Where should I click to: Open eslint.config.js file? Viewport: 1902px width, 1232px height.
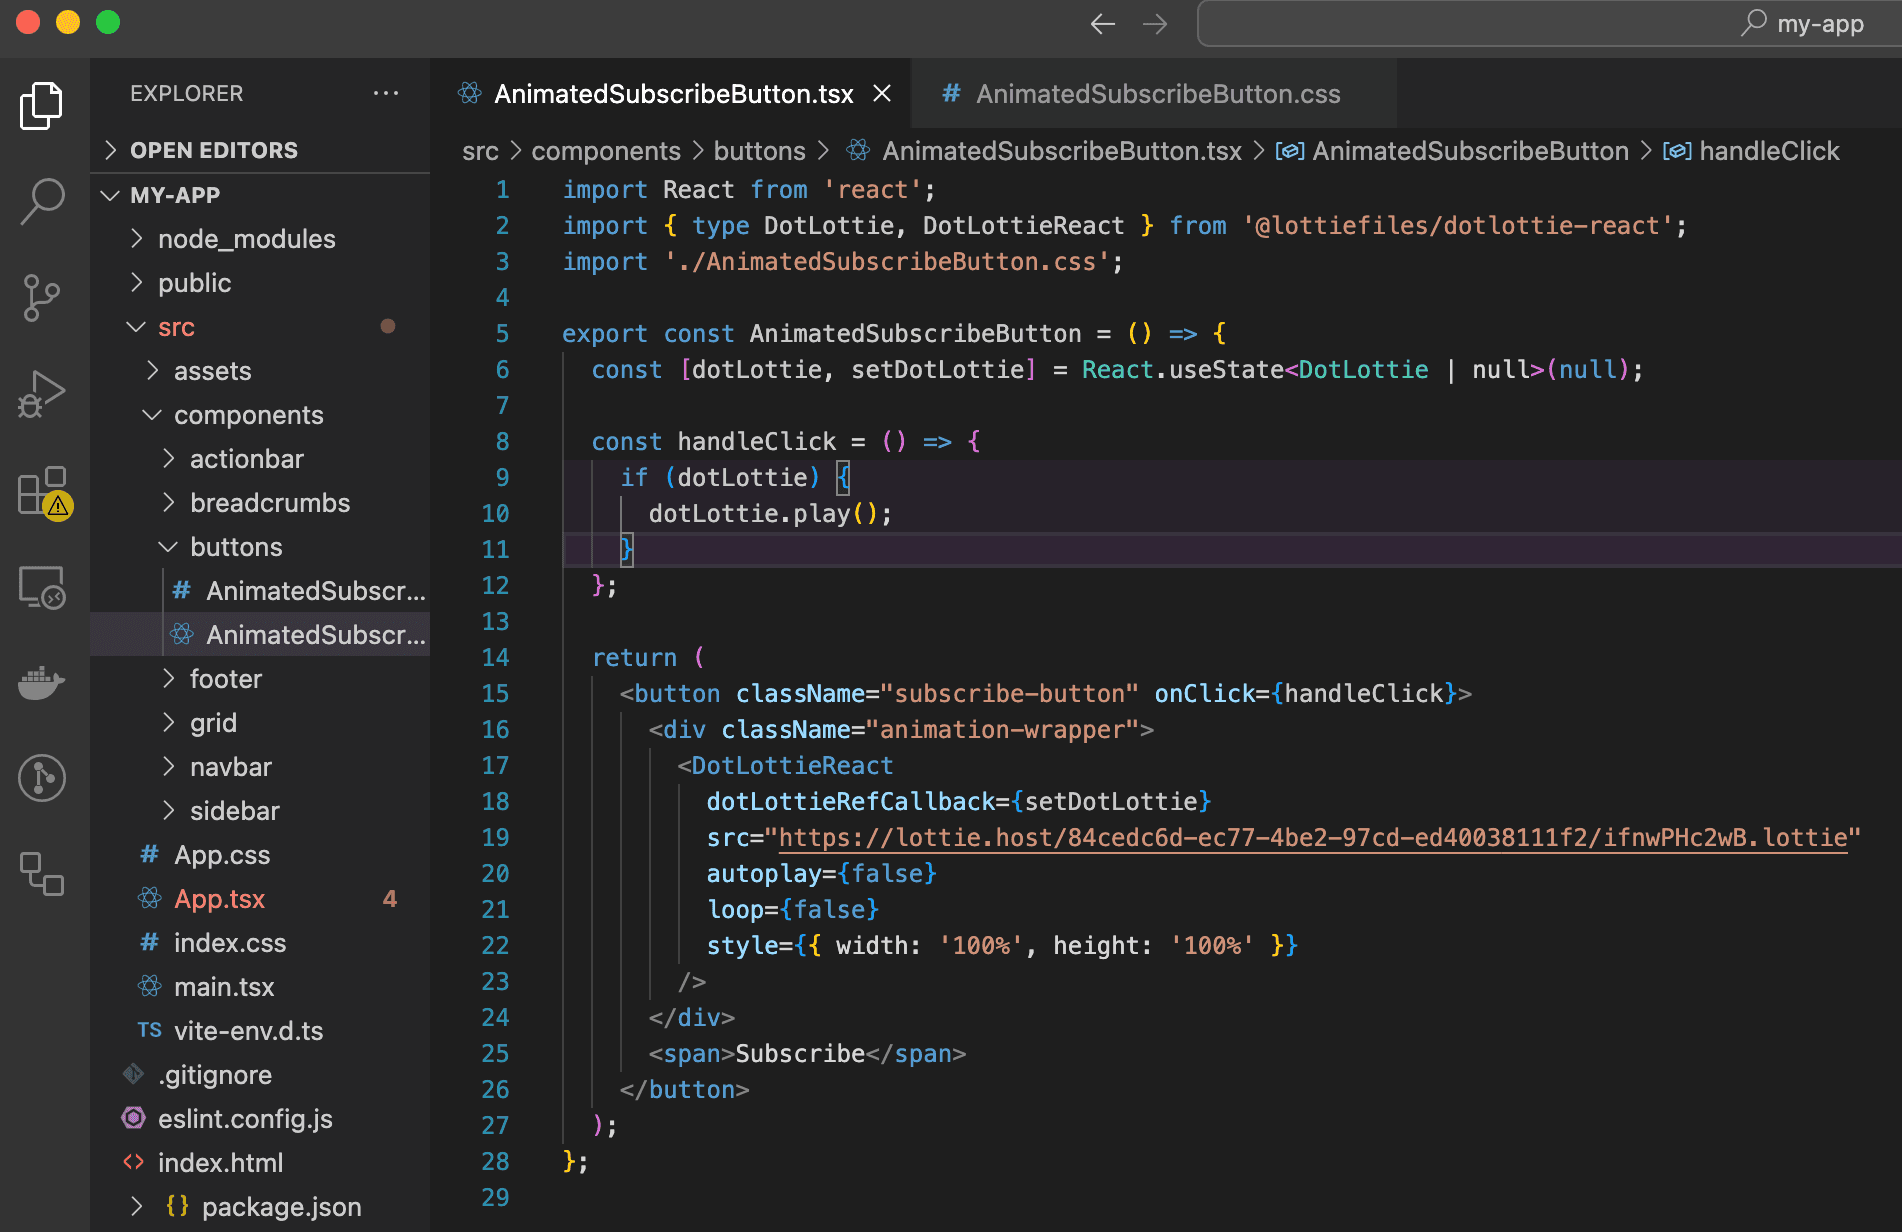tap(245, 1119)
